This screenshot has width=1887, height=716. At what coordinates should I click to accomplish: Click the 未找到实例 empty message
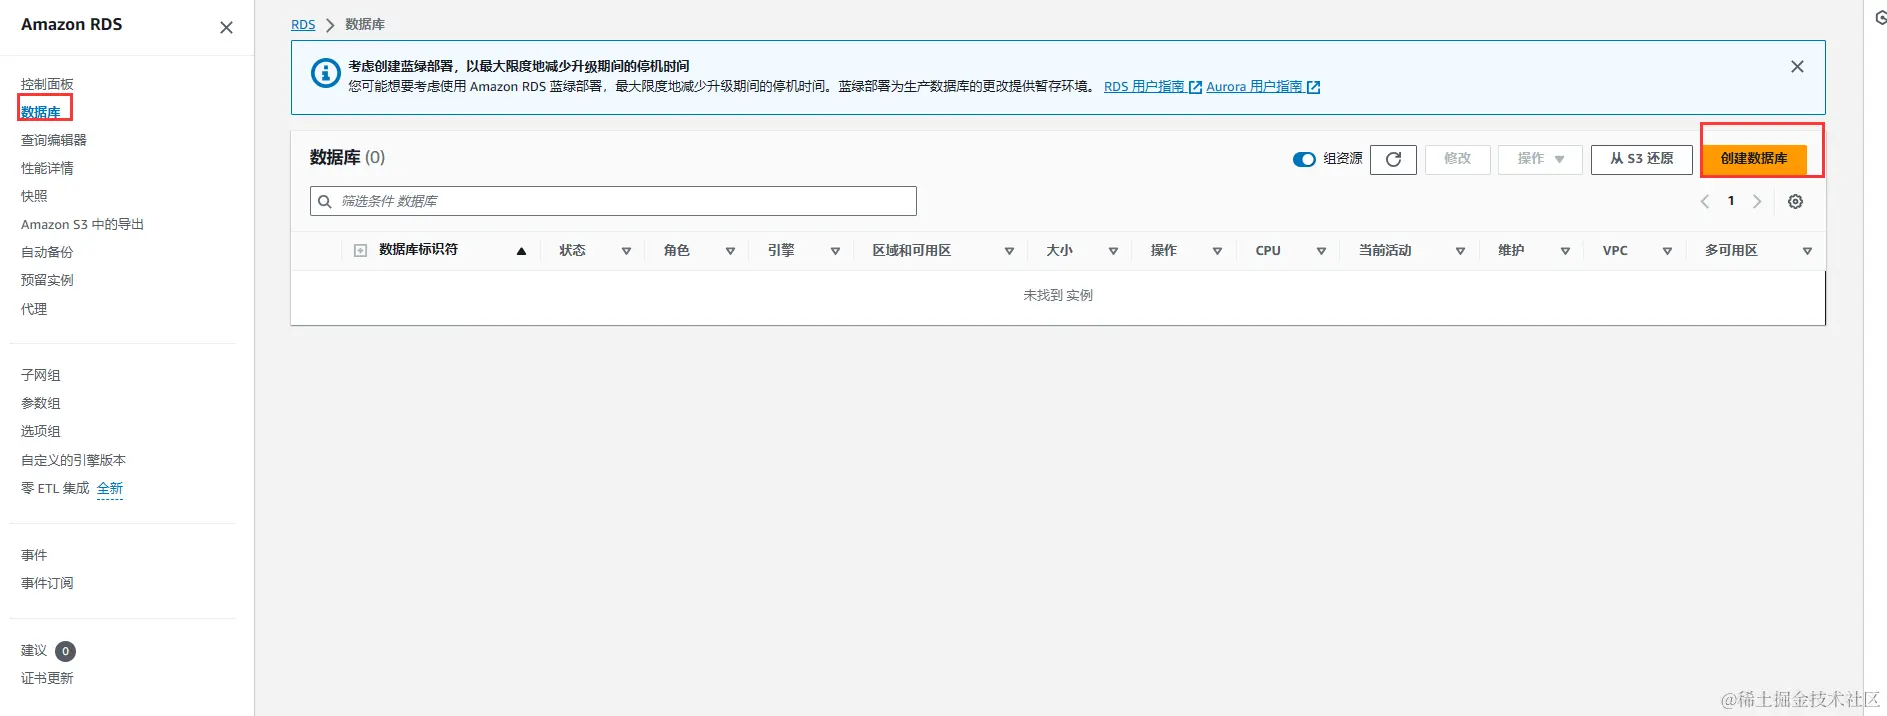point(1058,296)
